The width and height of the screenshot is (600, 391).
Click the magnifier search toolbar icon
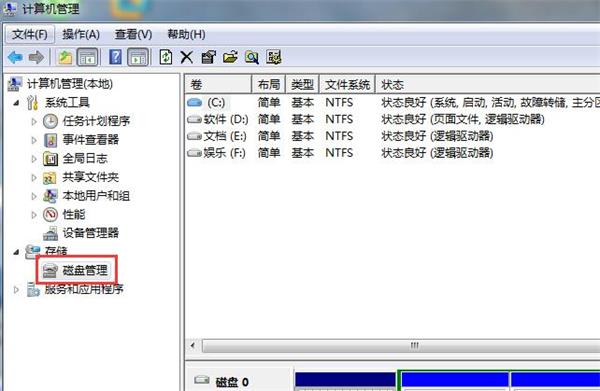pos(252,57)
